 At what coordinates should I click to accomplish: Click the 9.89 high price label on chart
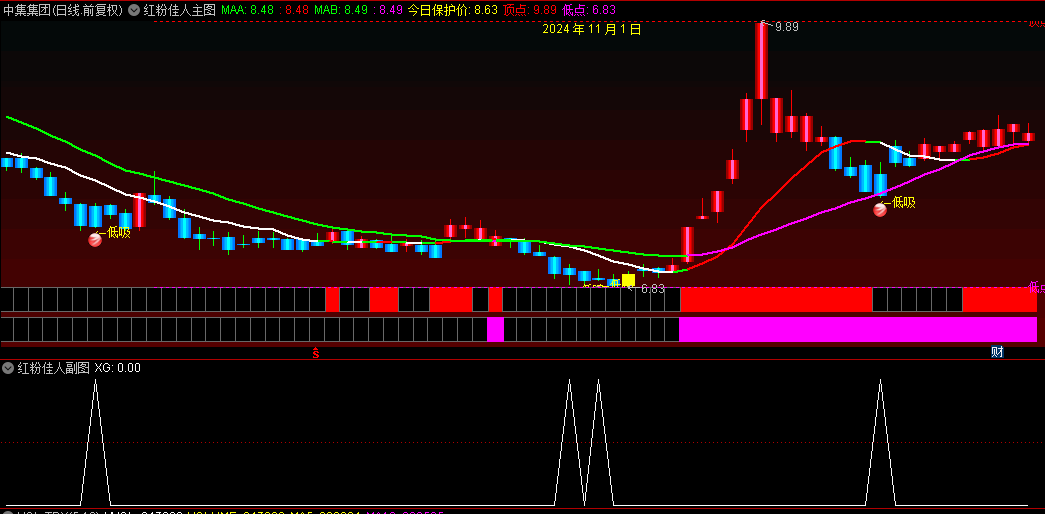click(786, 27)
